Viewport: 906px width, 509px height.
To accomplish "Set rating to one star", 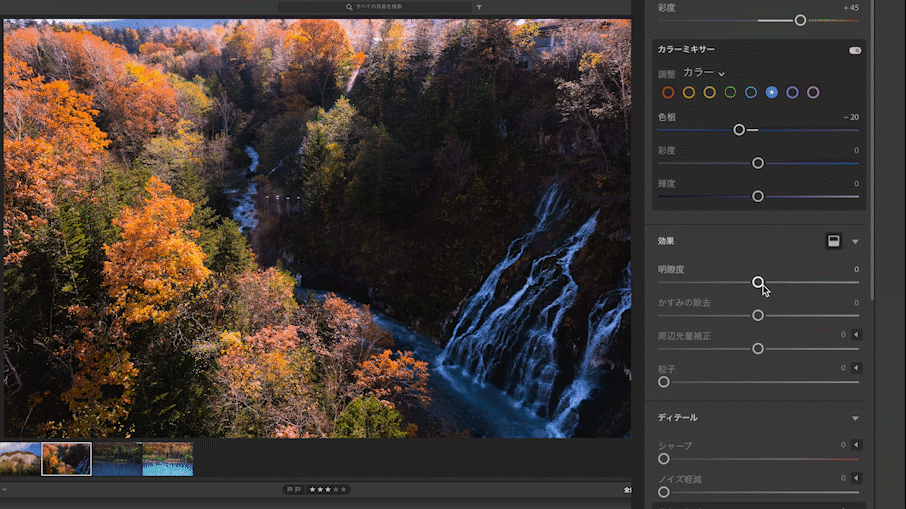I will (x=313, y=489).
